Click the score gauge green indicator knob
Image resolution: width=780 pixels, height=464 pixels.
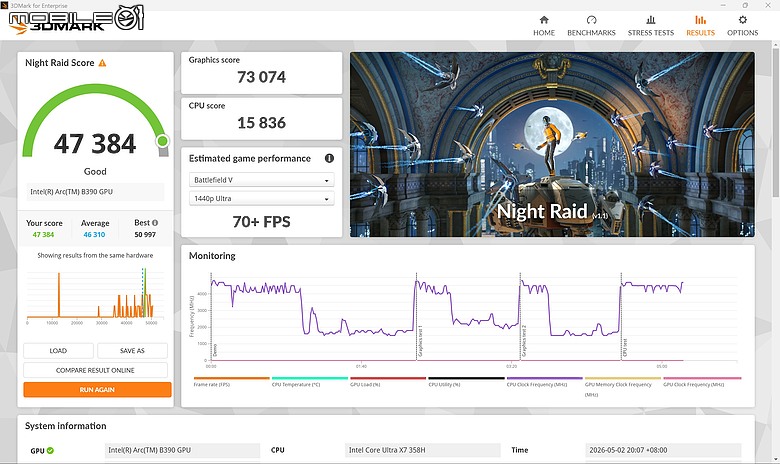163,141
